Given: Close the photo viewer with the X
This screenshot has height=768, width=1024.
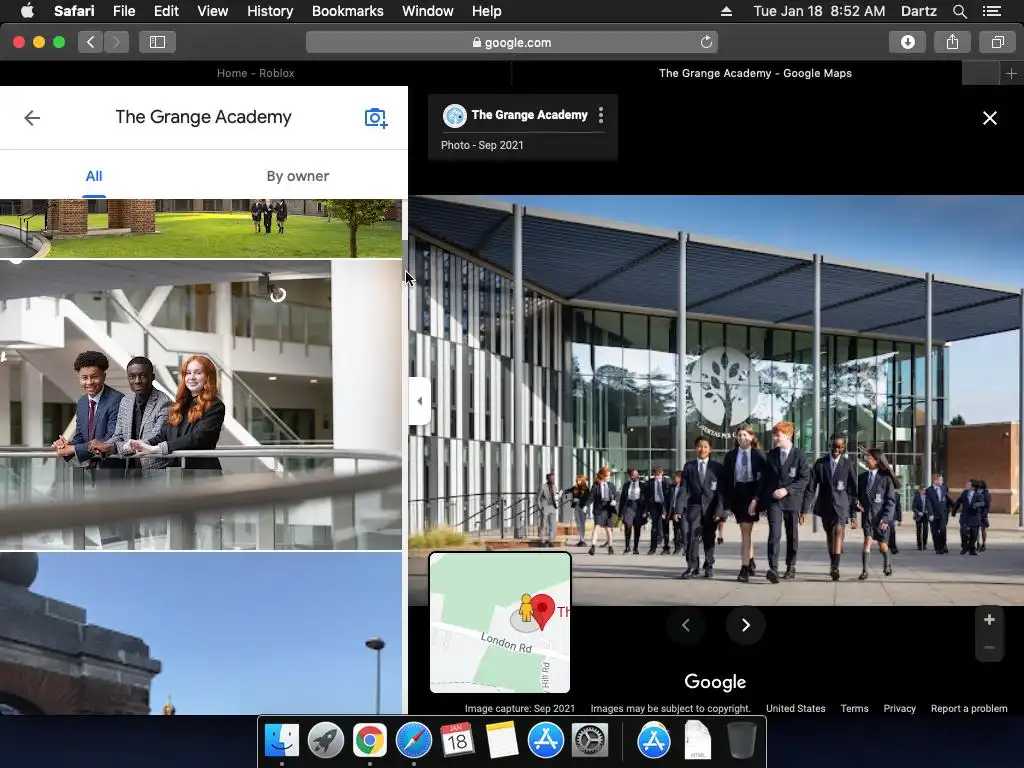Looking at the screenshot, I should [x=989, y=118].
